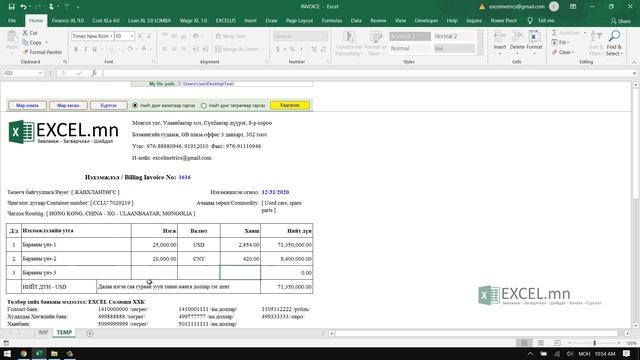Click in the formula bar input
This screenshot has height=360, width=640.
(367, 73)
